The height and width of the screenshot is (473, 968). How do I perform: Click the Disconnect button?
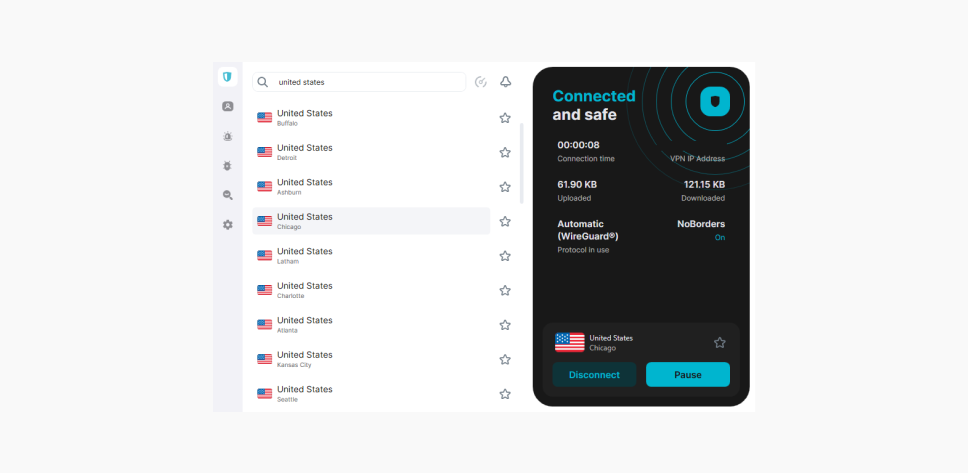[x=594, y=375]
